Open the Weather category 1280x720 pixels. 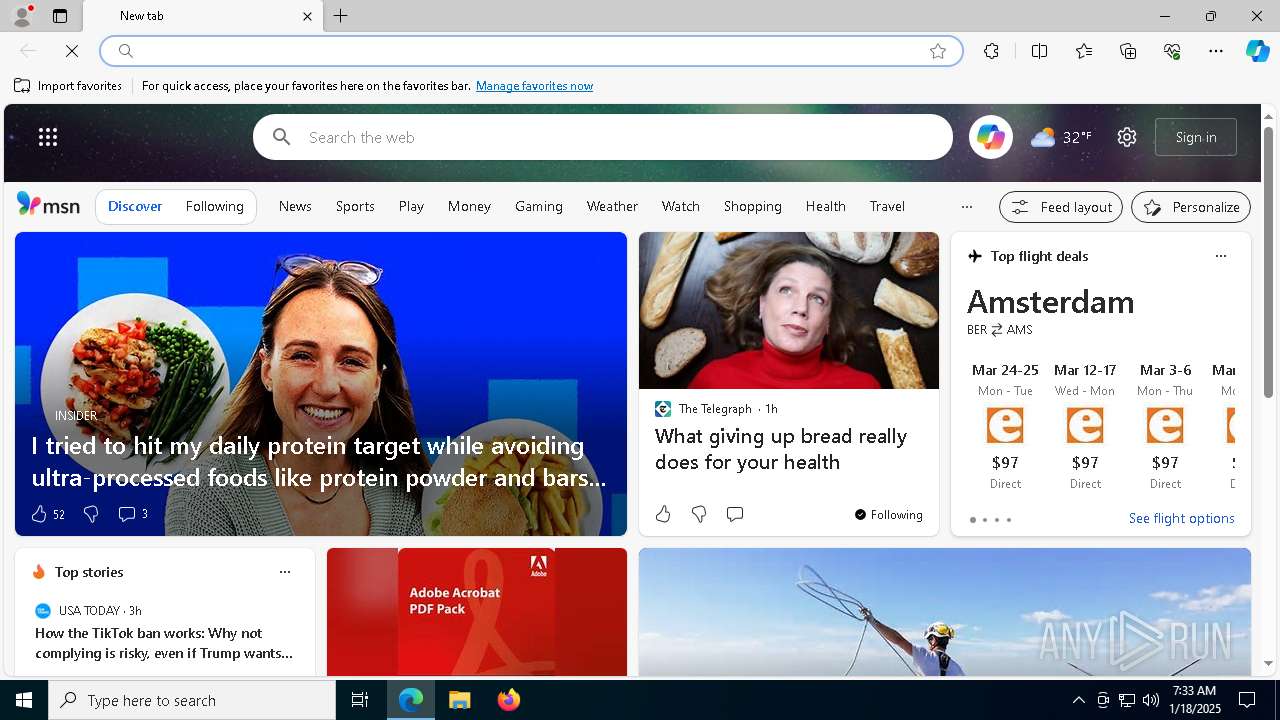[612, 206]
